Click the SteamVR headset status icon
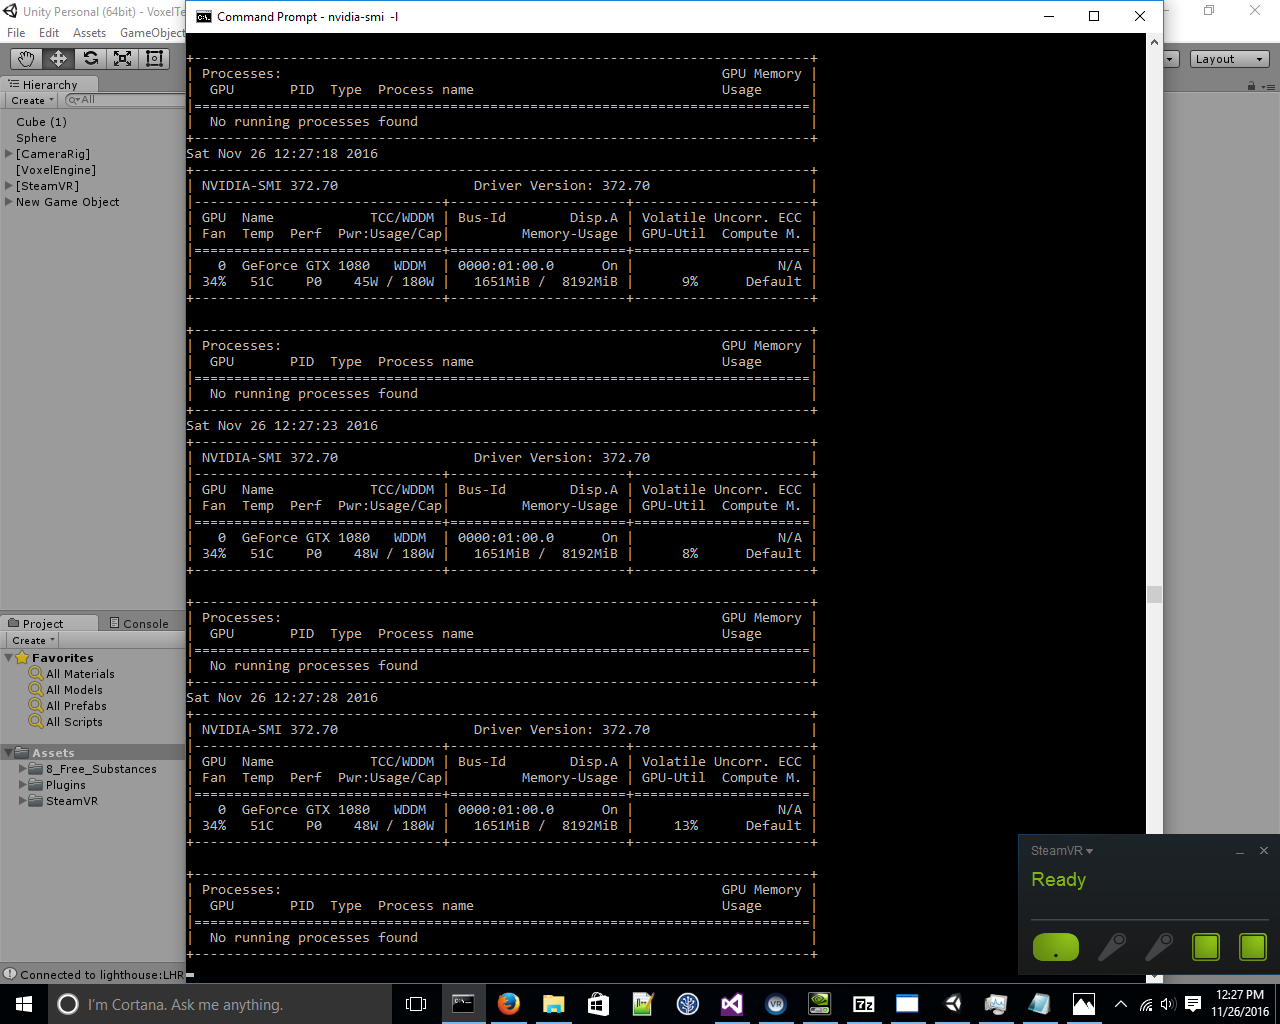Image resolution: width=1280 pixels, height=1024 pixels. click(x=1055, y=946)
